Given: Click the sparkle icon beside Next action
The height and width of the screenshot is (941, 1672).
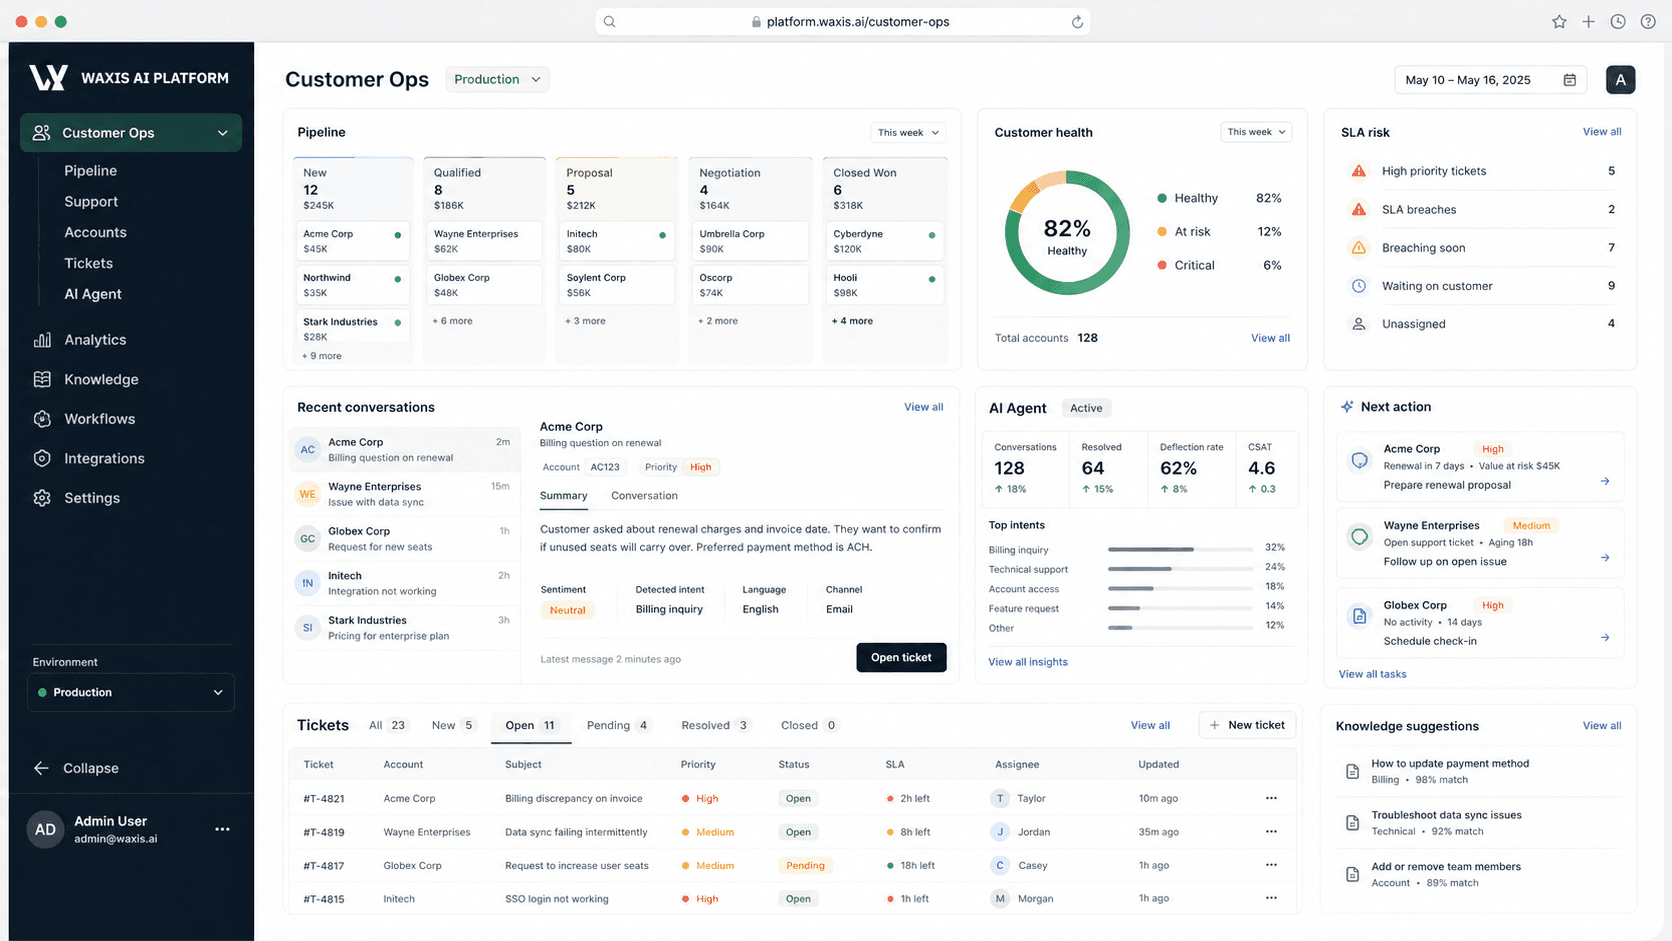Looking at the screenshot, I should [x=1347, y=407].
